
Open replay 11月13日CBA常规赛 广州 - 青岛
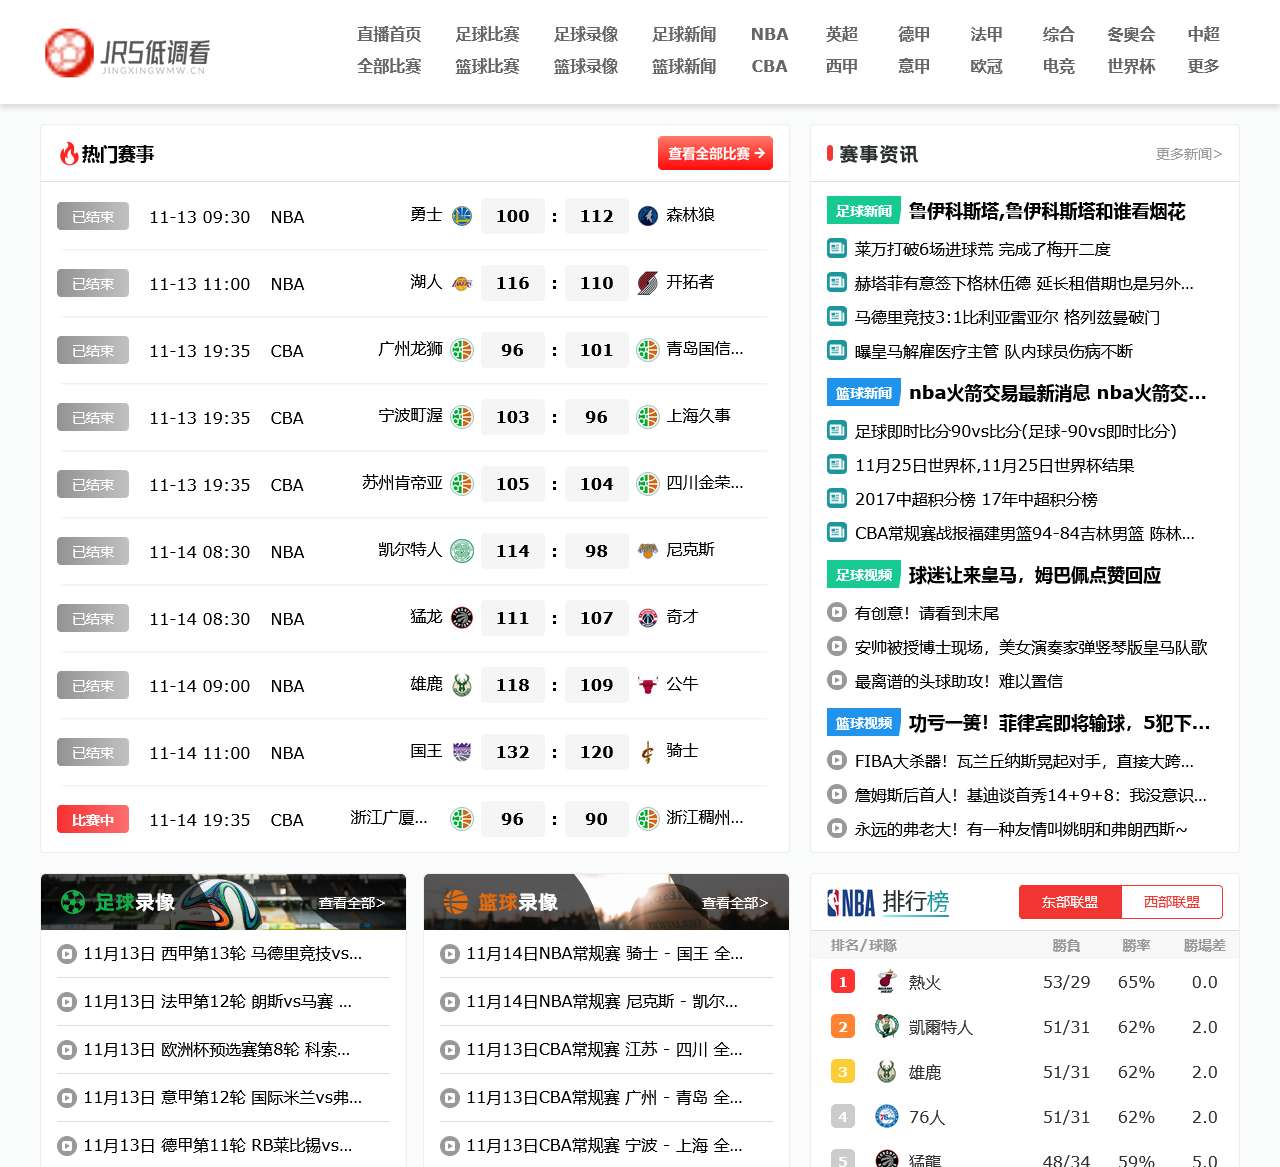pos(604,1098)
